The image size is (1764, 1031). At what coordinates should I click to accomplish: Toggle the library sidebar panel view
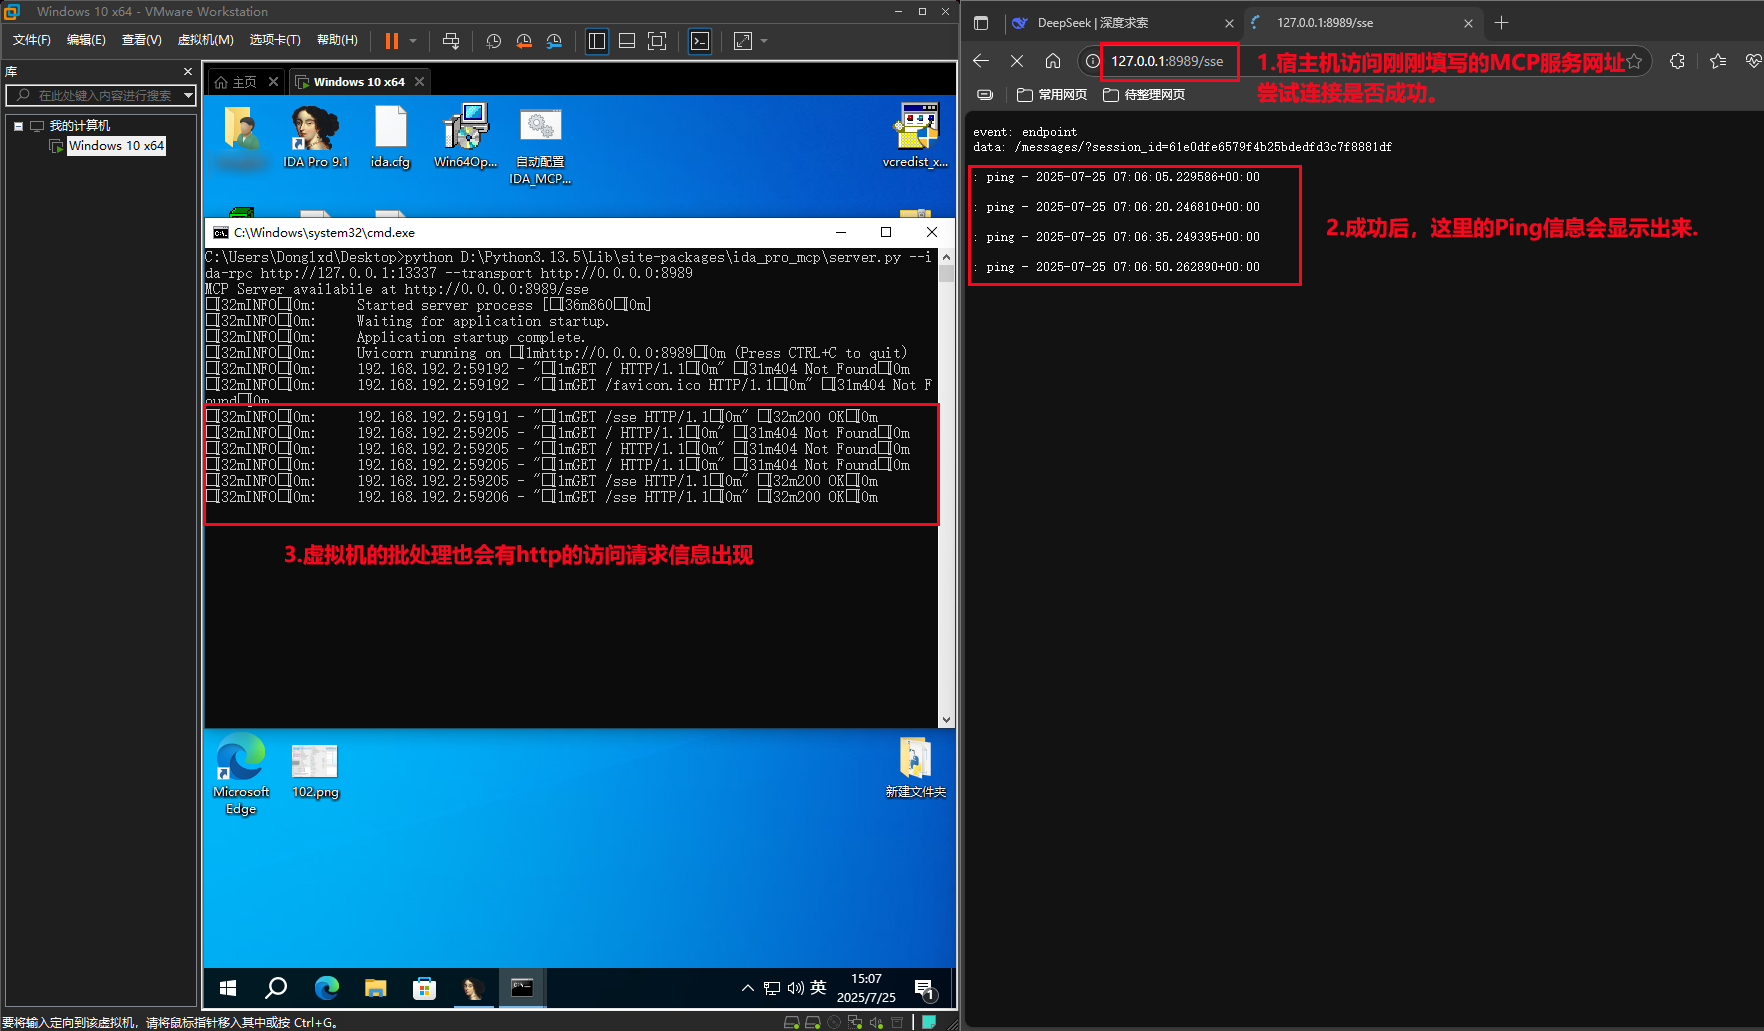597,41
